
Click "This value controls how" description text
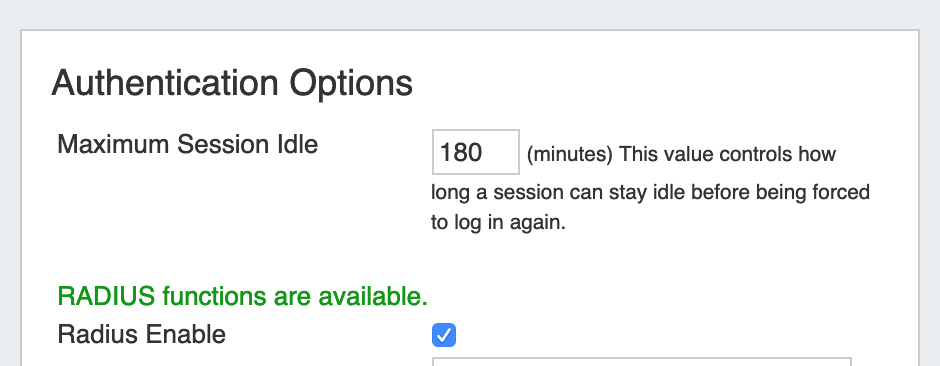(728, 155)
